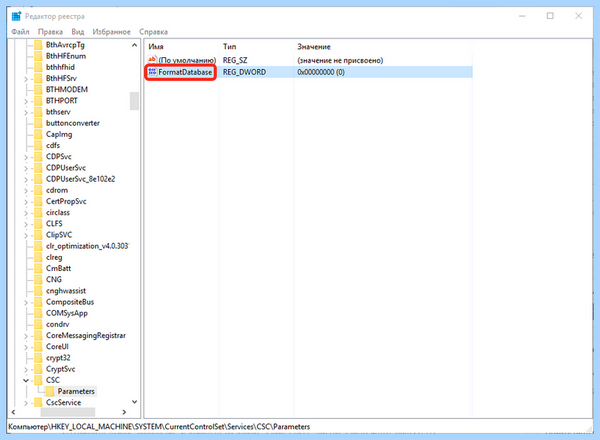Screen dimensions: 600x440
Task: Click the BthHFEnum folder icon
Action: click(38, 56)
